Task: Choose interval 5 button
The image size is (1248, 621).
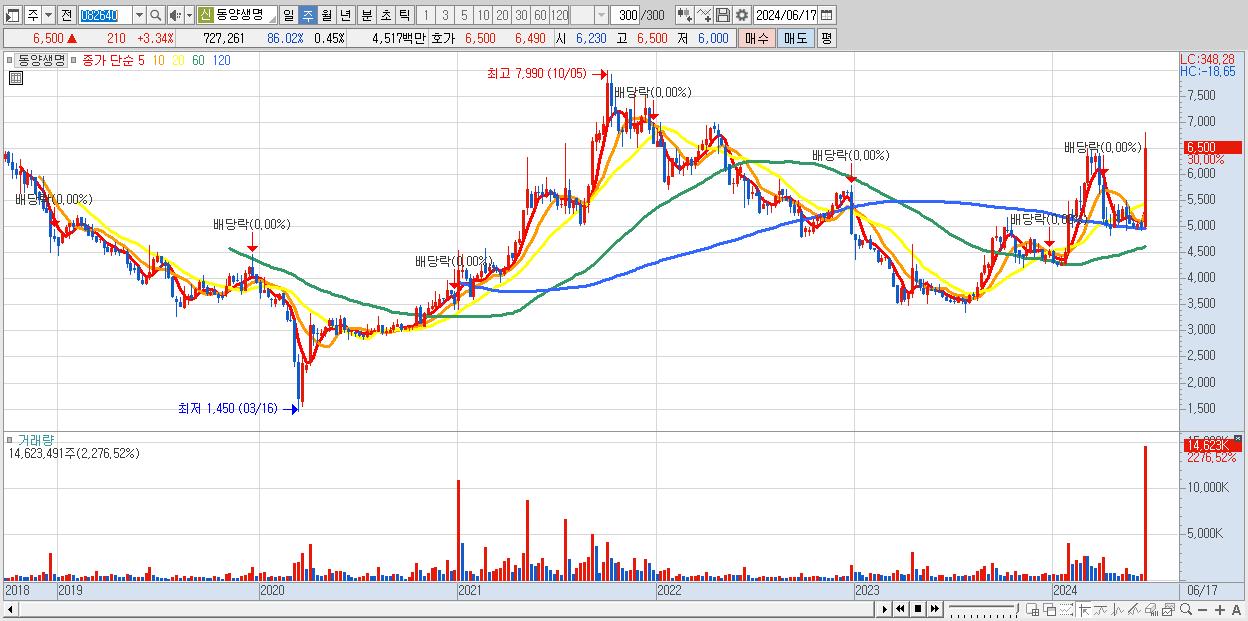Action: [x=464, y=15]
